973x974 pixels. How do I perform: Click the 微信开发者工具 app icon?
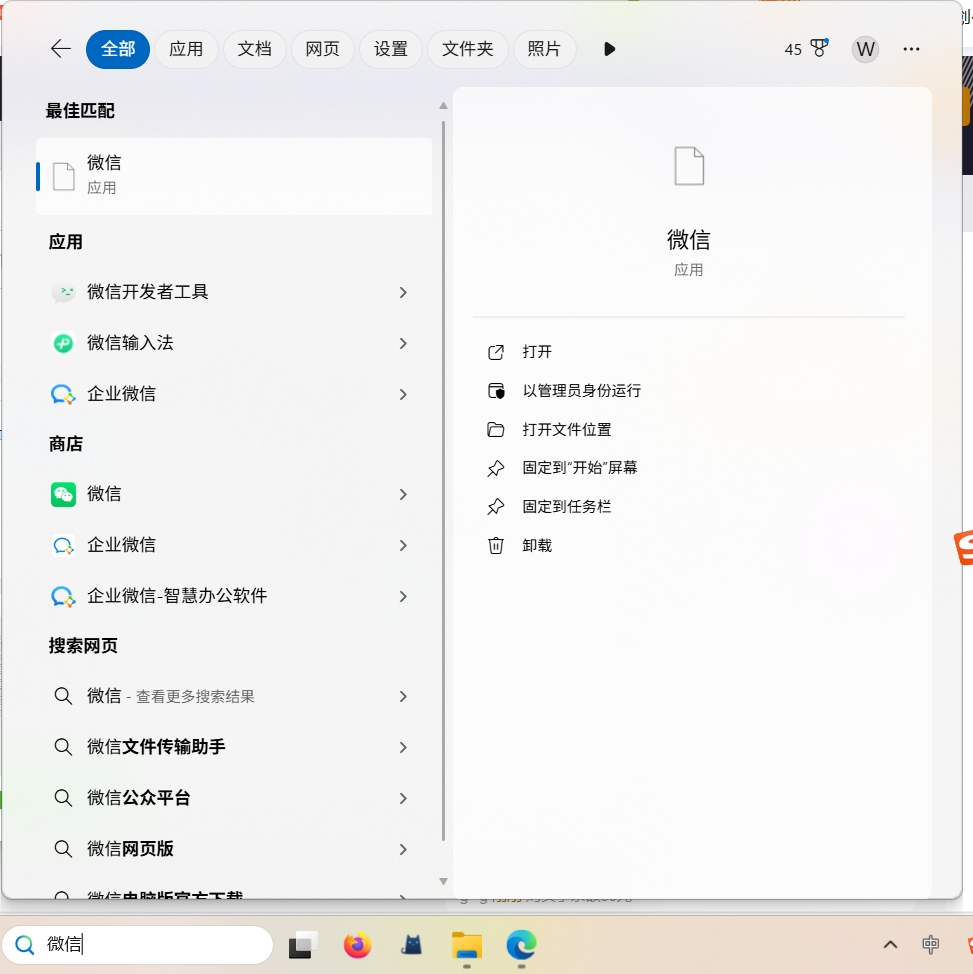[x=63, y=292]
